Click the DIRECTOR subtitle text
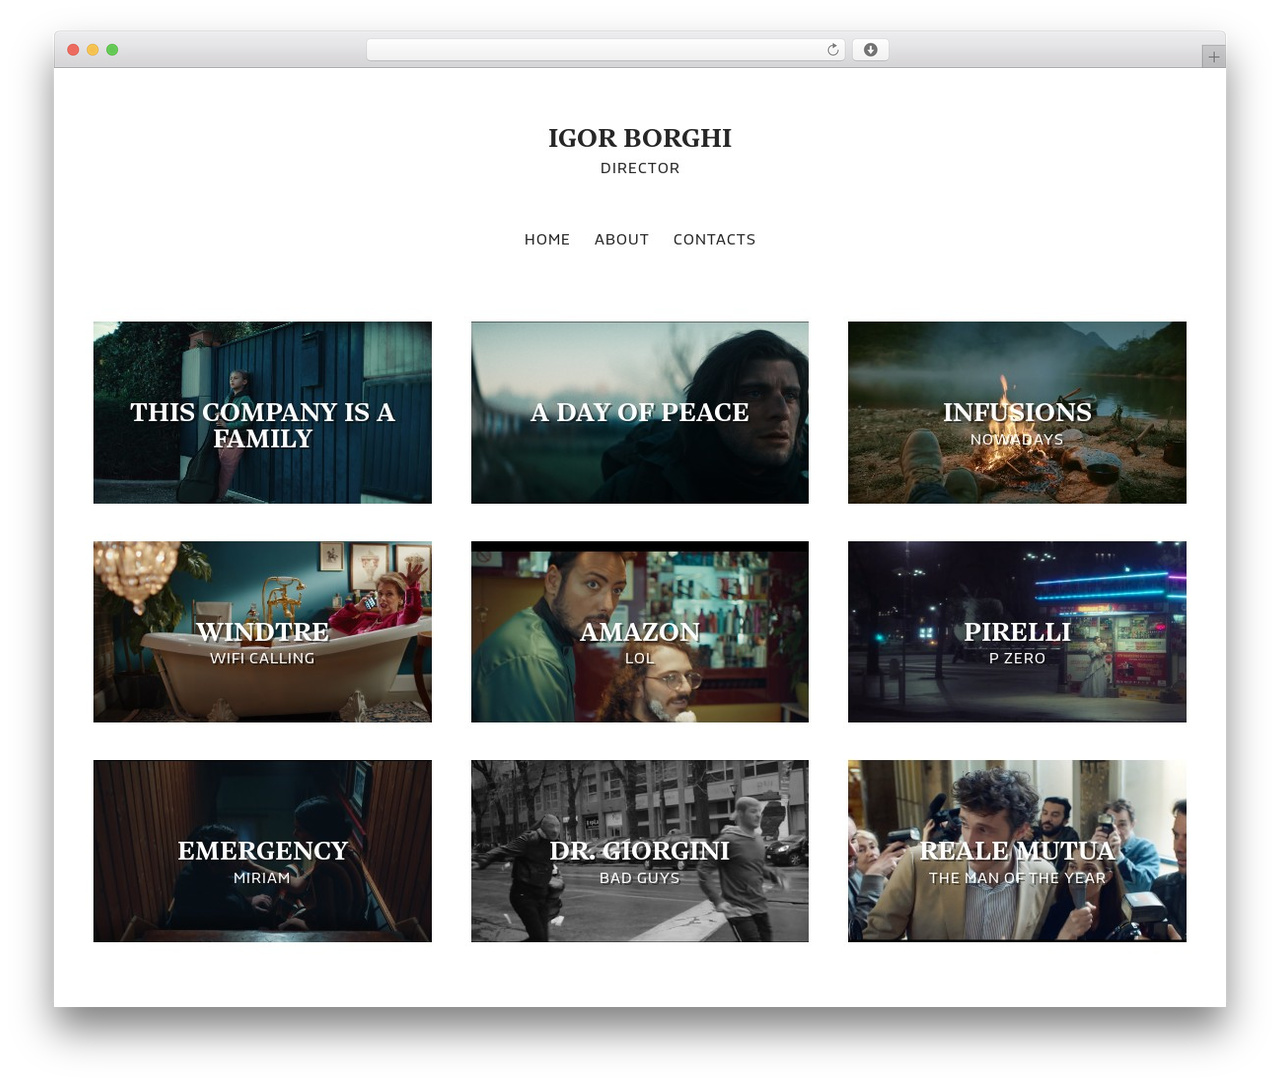 pos(640,168)
